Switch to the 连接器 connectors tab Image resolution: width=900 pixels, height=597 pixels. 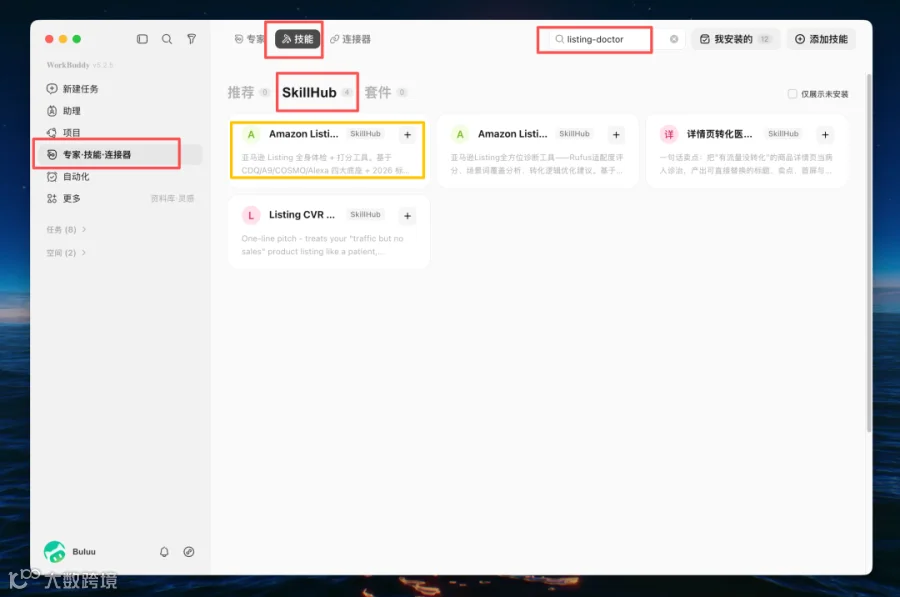point(350,39)
